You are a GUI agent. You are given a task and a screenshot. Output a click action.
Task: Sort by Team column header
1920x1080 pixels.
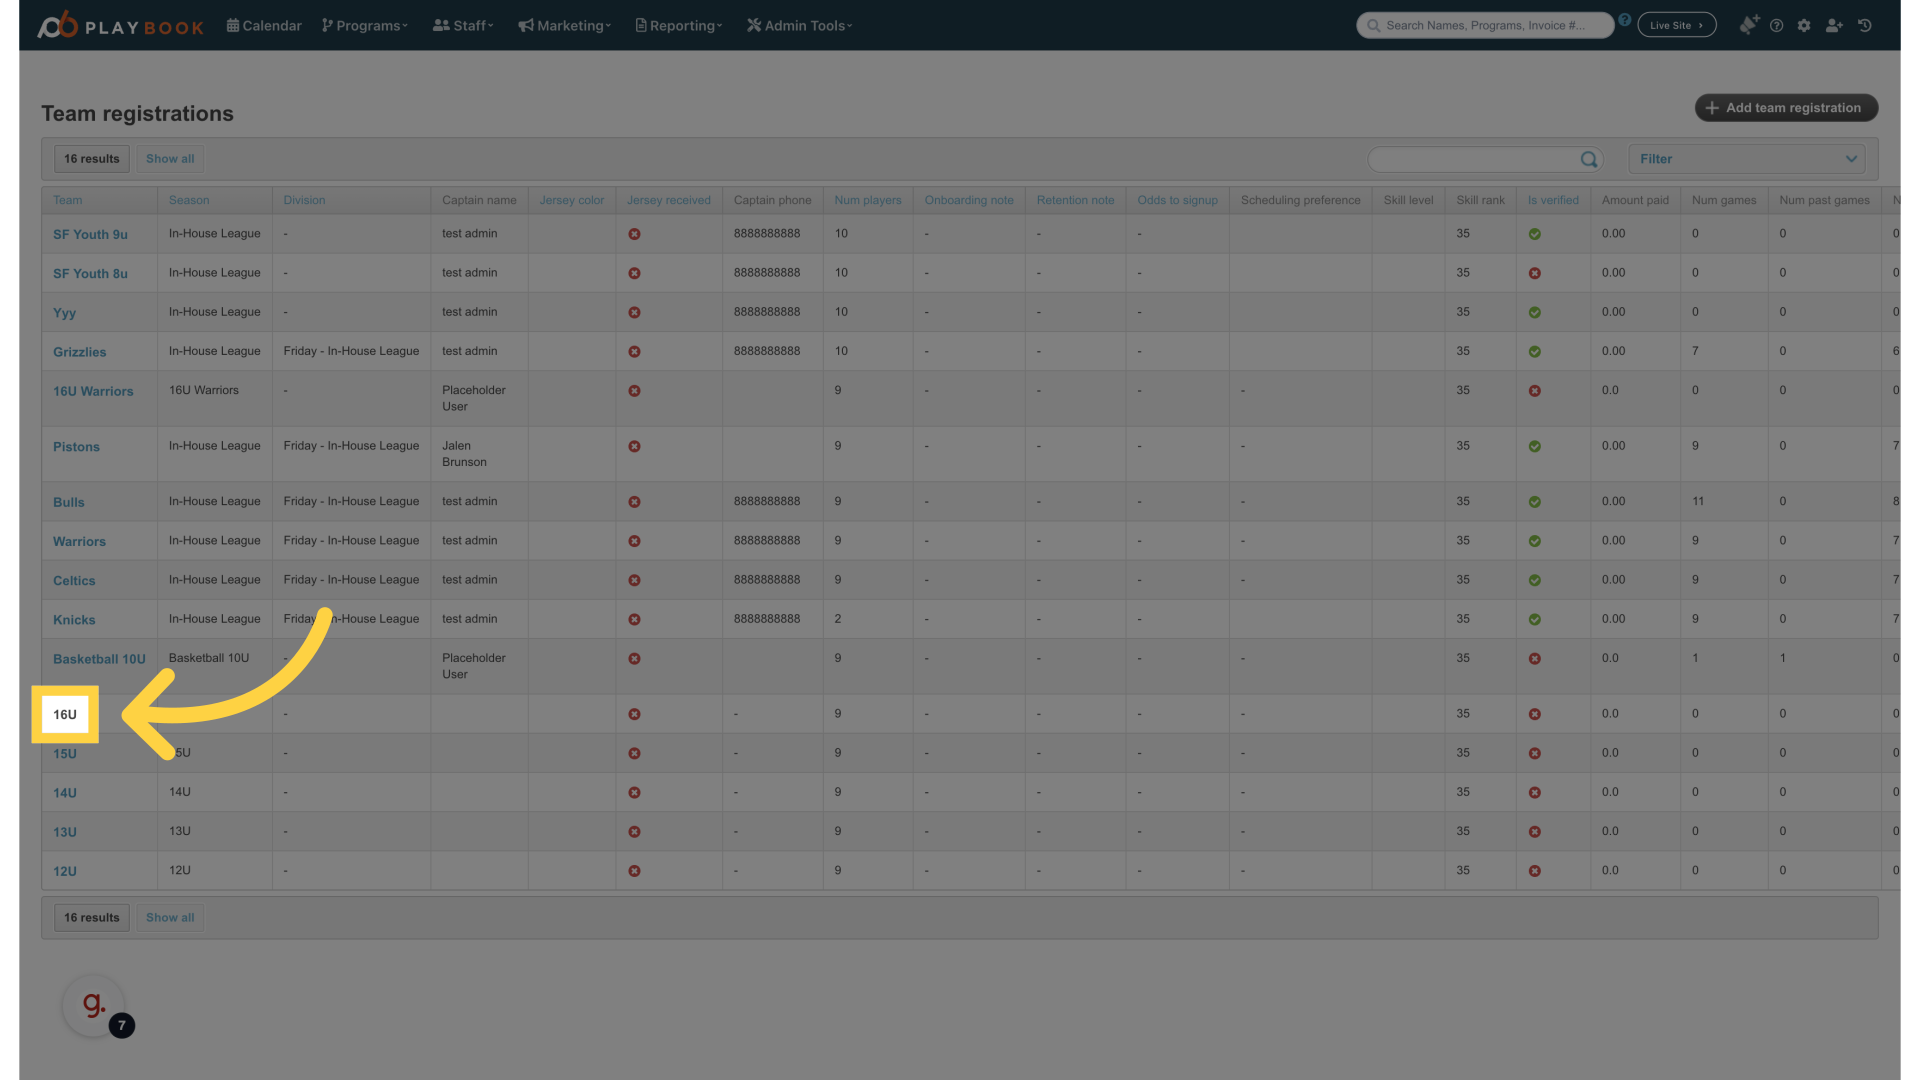(x=68, y=200)
